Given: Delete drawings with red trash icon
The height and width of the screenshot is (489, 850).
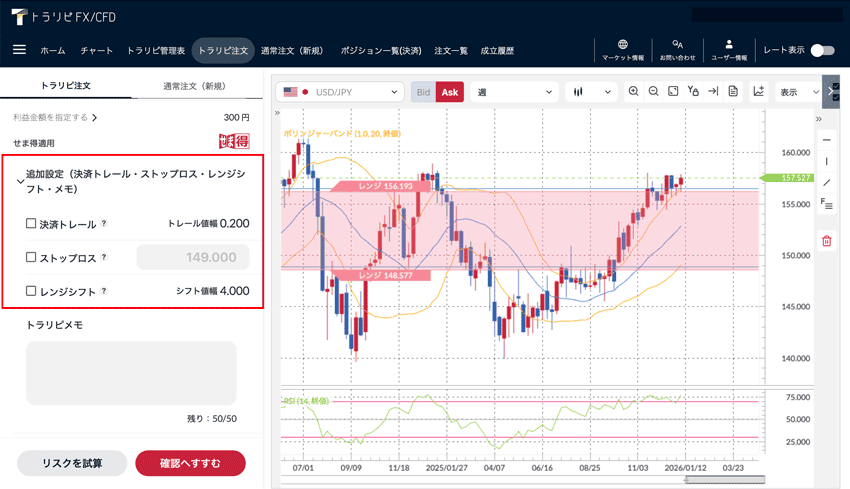Looking at the screenshot, I should pos(827,241).
